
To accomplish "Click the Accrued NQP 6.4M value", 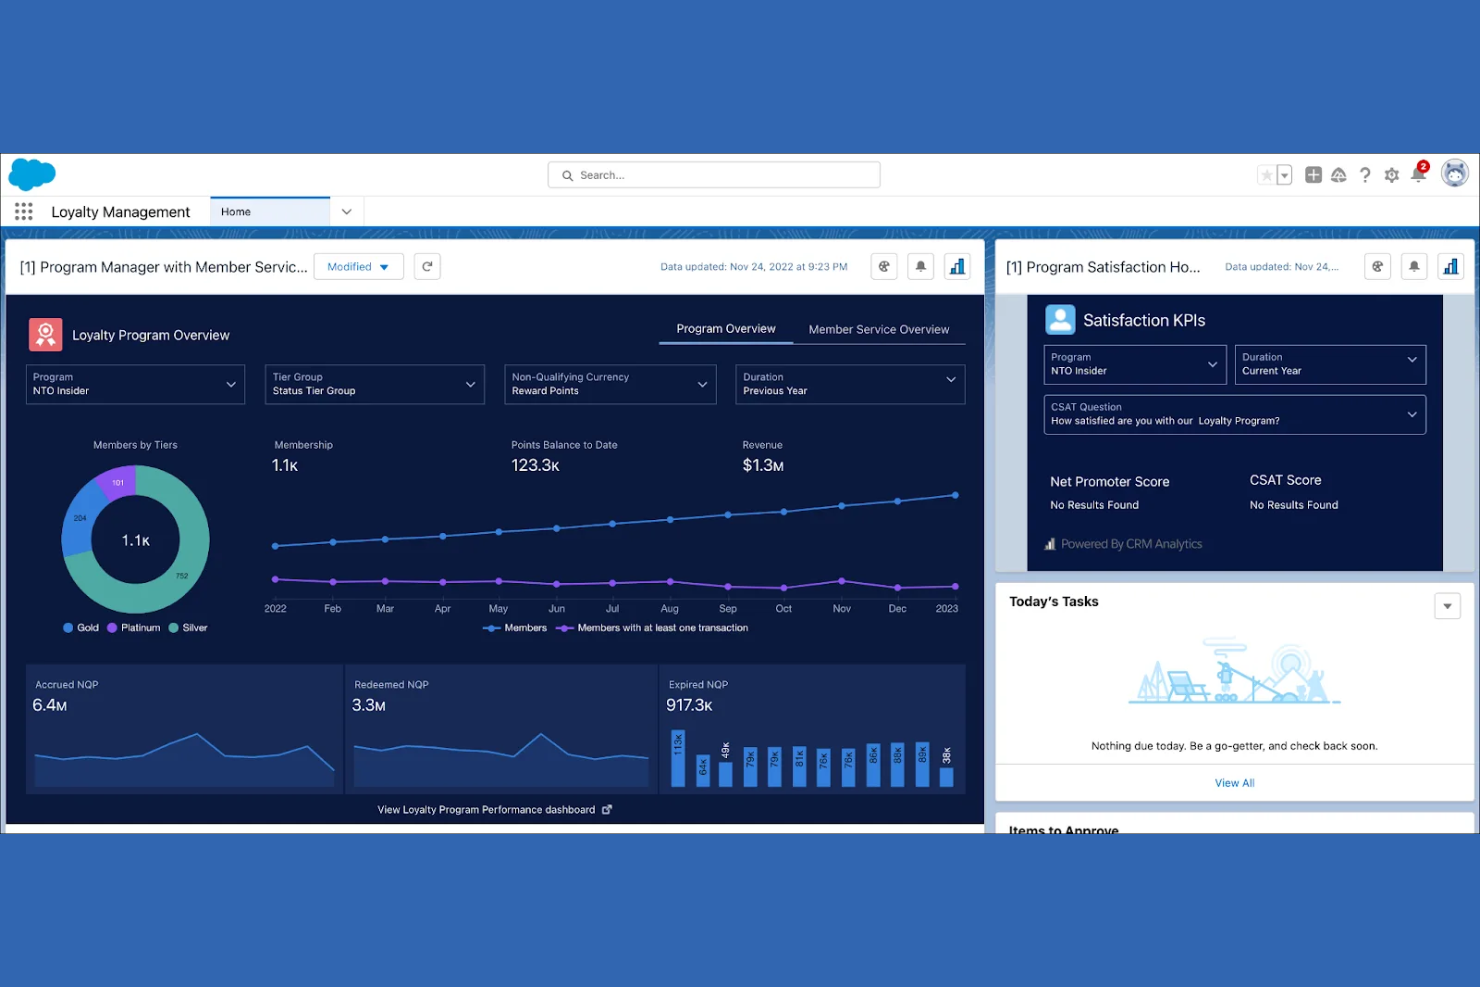I will pos(50,705).
